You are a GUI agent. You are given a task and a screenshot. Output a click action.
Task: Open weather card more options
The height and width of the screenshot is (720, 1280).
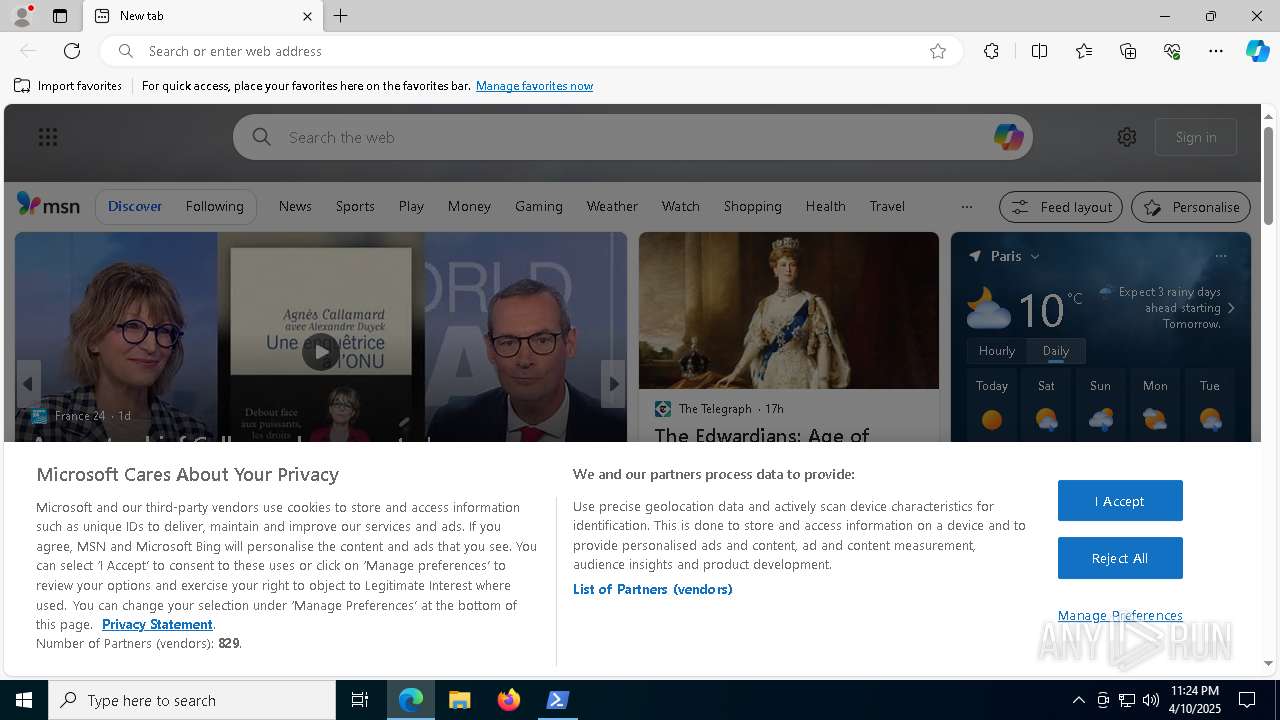point(1220,256)
